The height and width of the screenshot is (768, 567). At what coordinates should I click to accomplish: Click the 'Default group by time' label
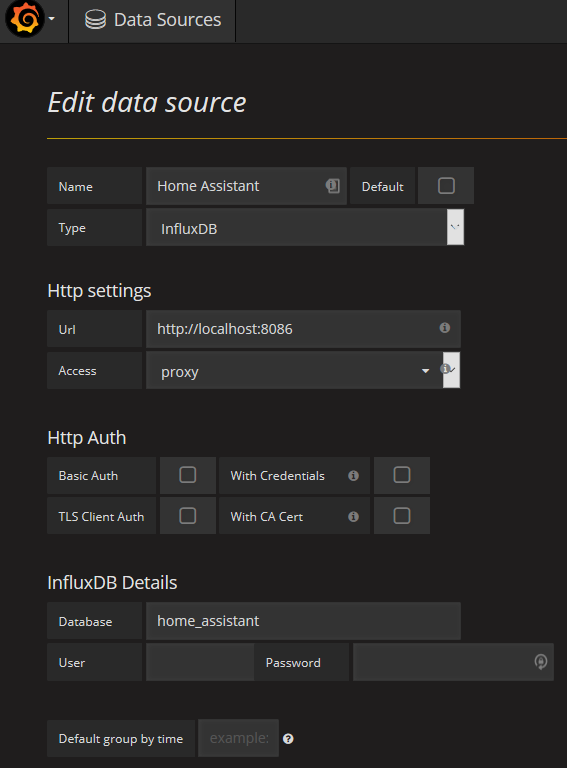120,739
